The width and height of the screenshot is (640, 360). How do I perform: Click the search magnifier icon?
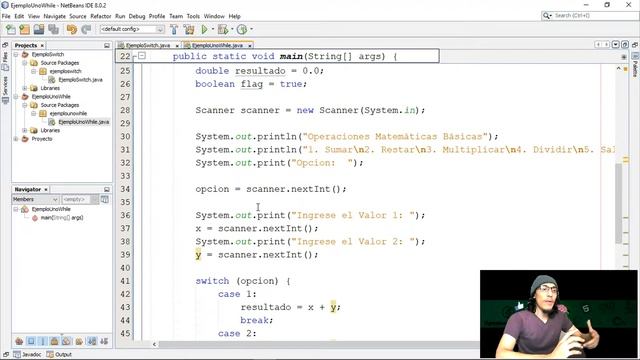pos(547,16)
